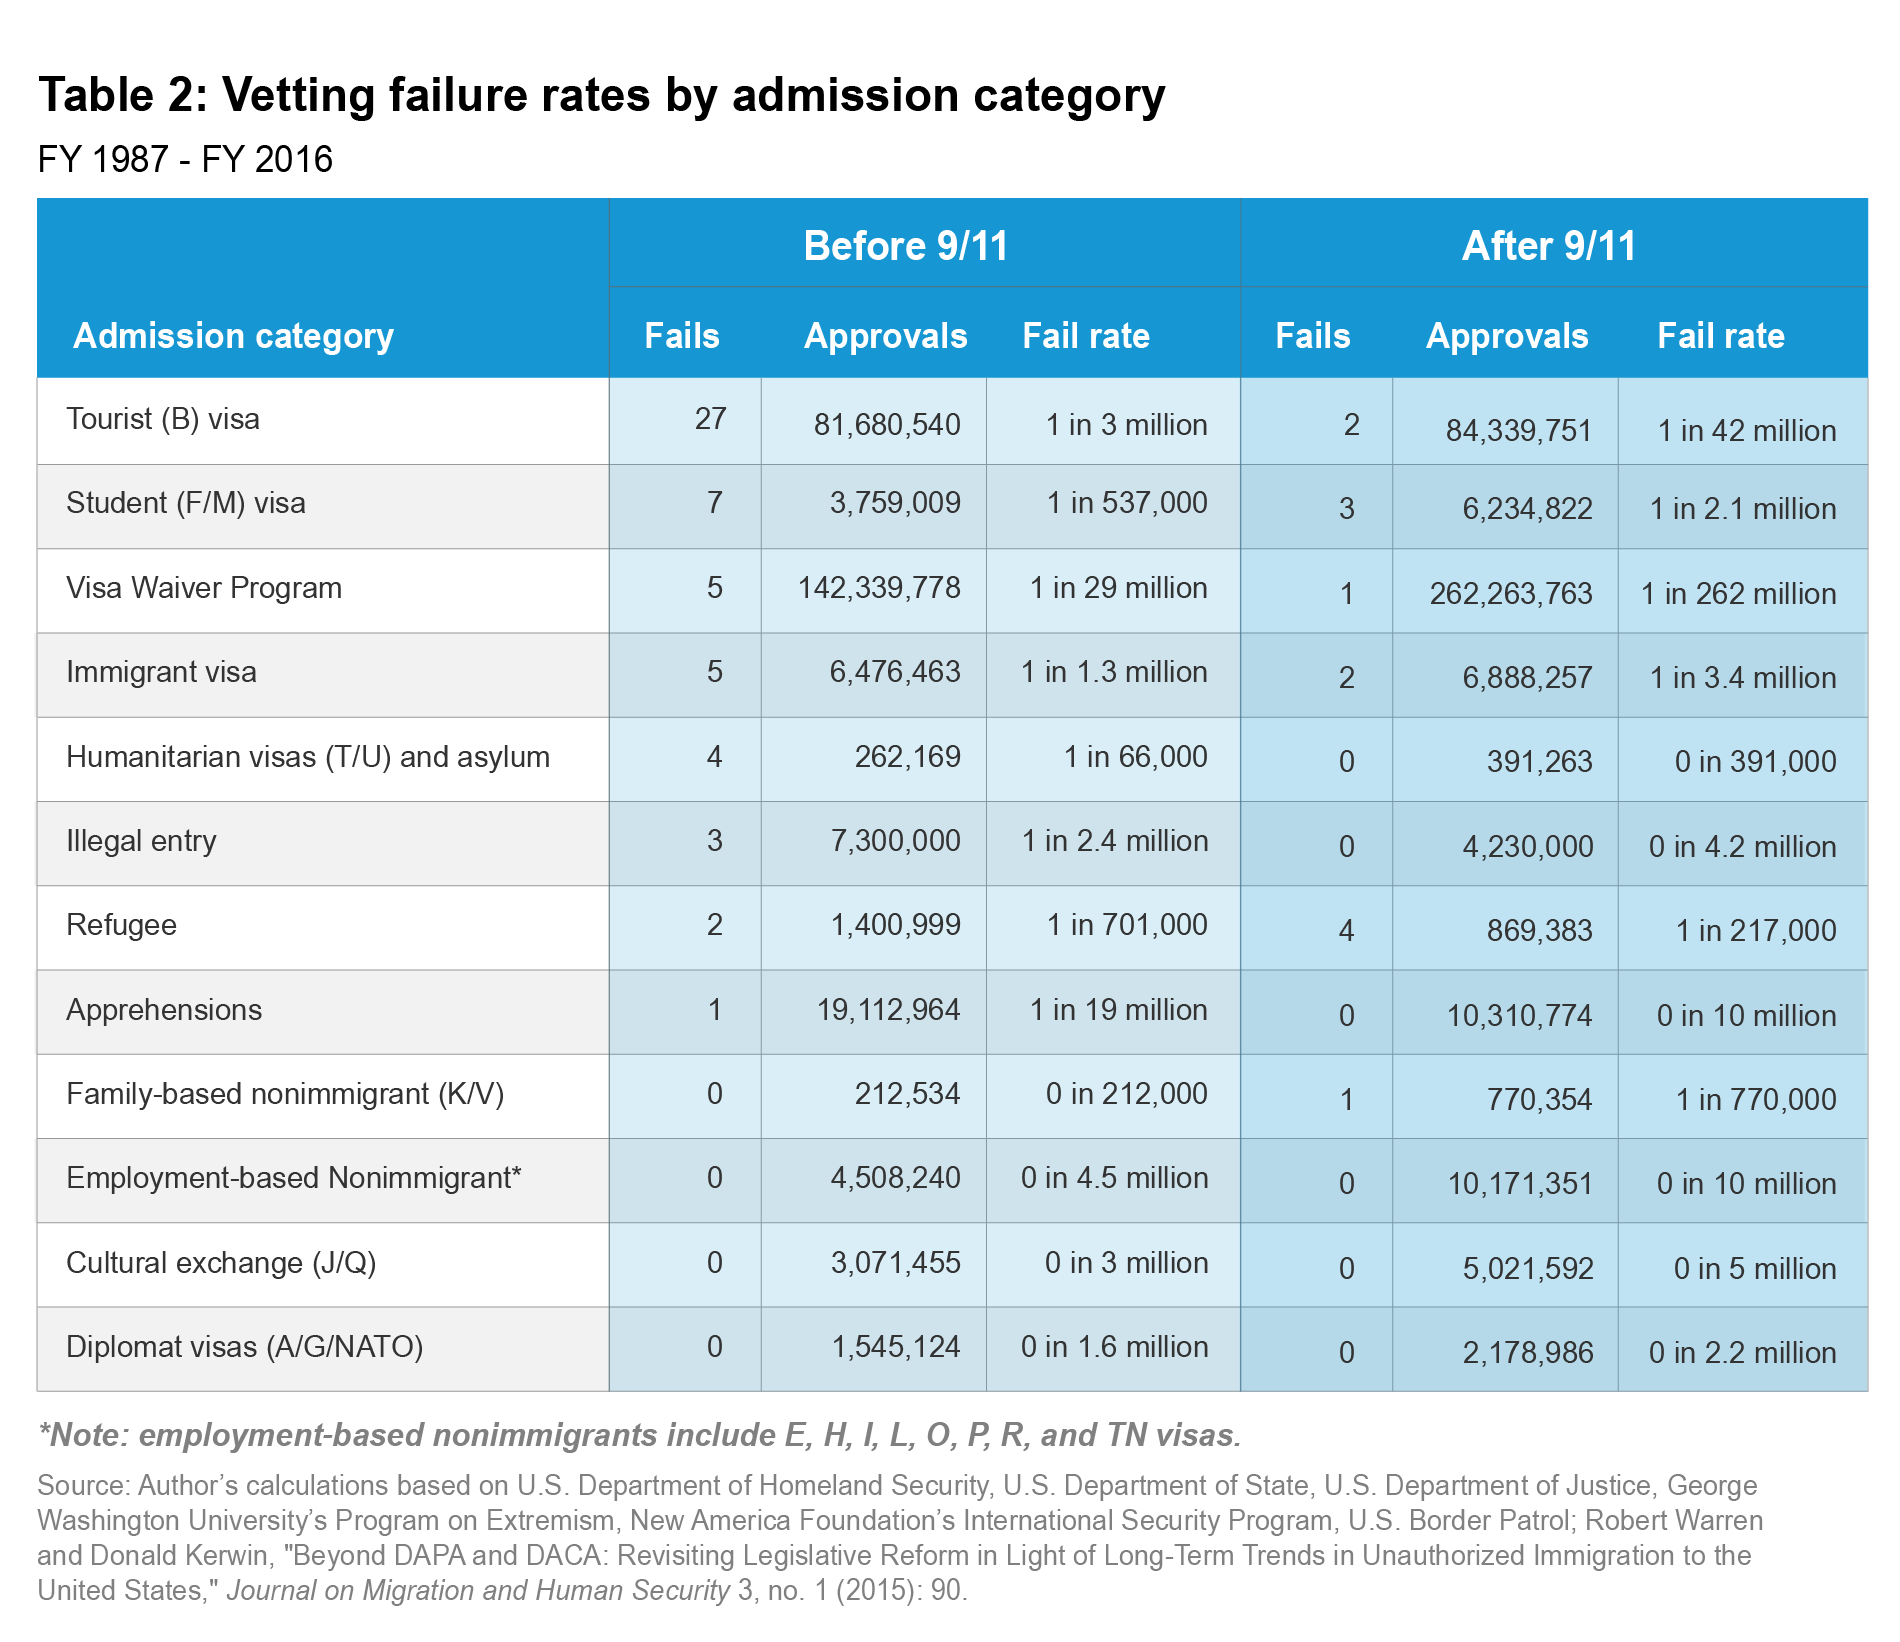Screen dimensions: 1900x1642
Task: Click the 'Visa Waiver Program' row label
Action: pyautogui.click(x=204, y=588)
